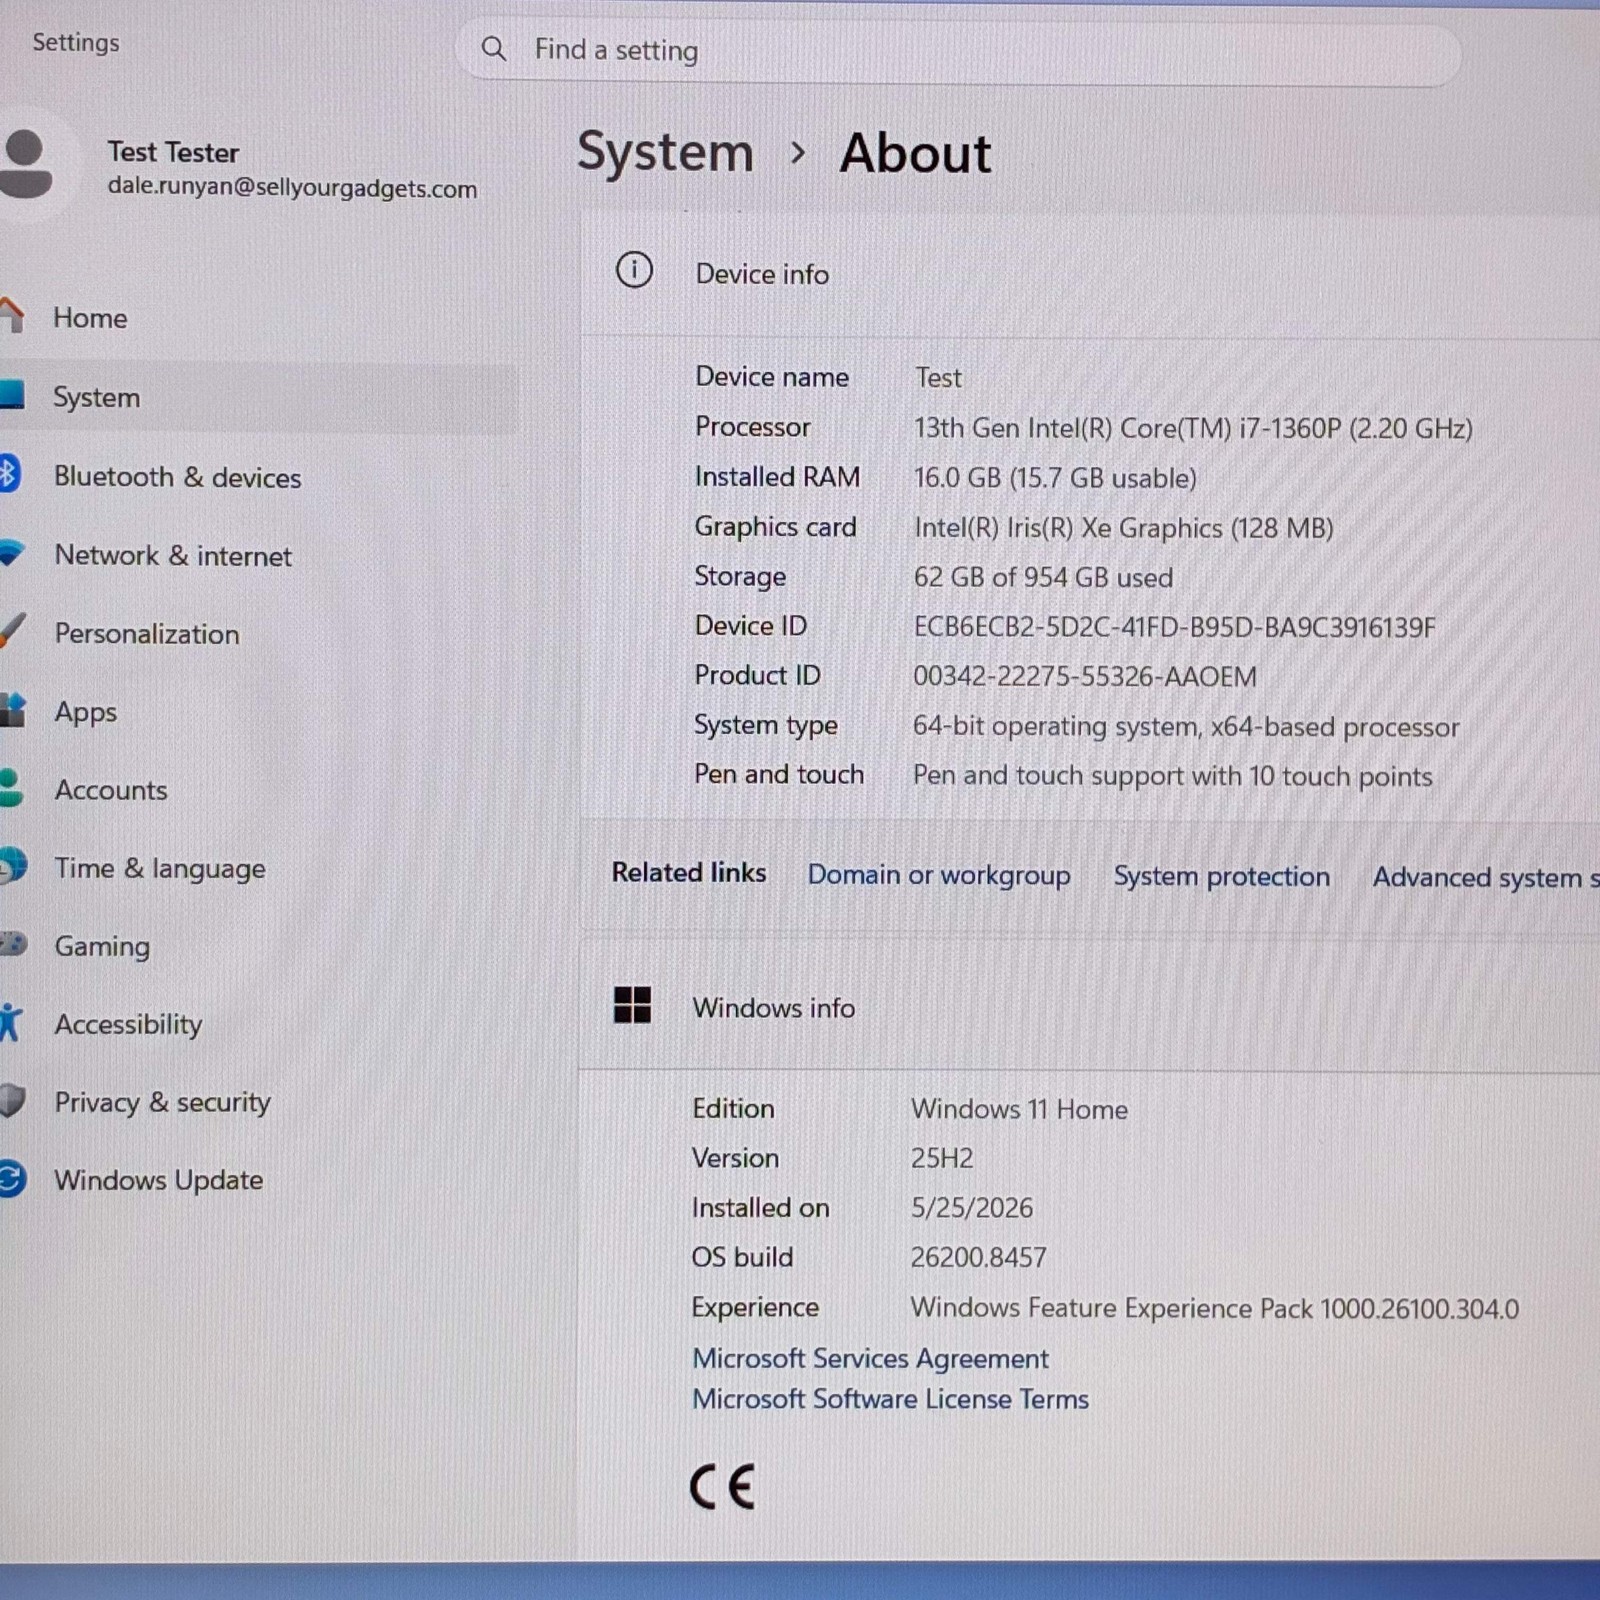The height and width of the screenshot is (1600, 1600).
Task: Click the Installed RAM value 16.0 GB
Action: (x=1055, y=478)
